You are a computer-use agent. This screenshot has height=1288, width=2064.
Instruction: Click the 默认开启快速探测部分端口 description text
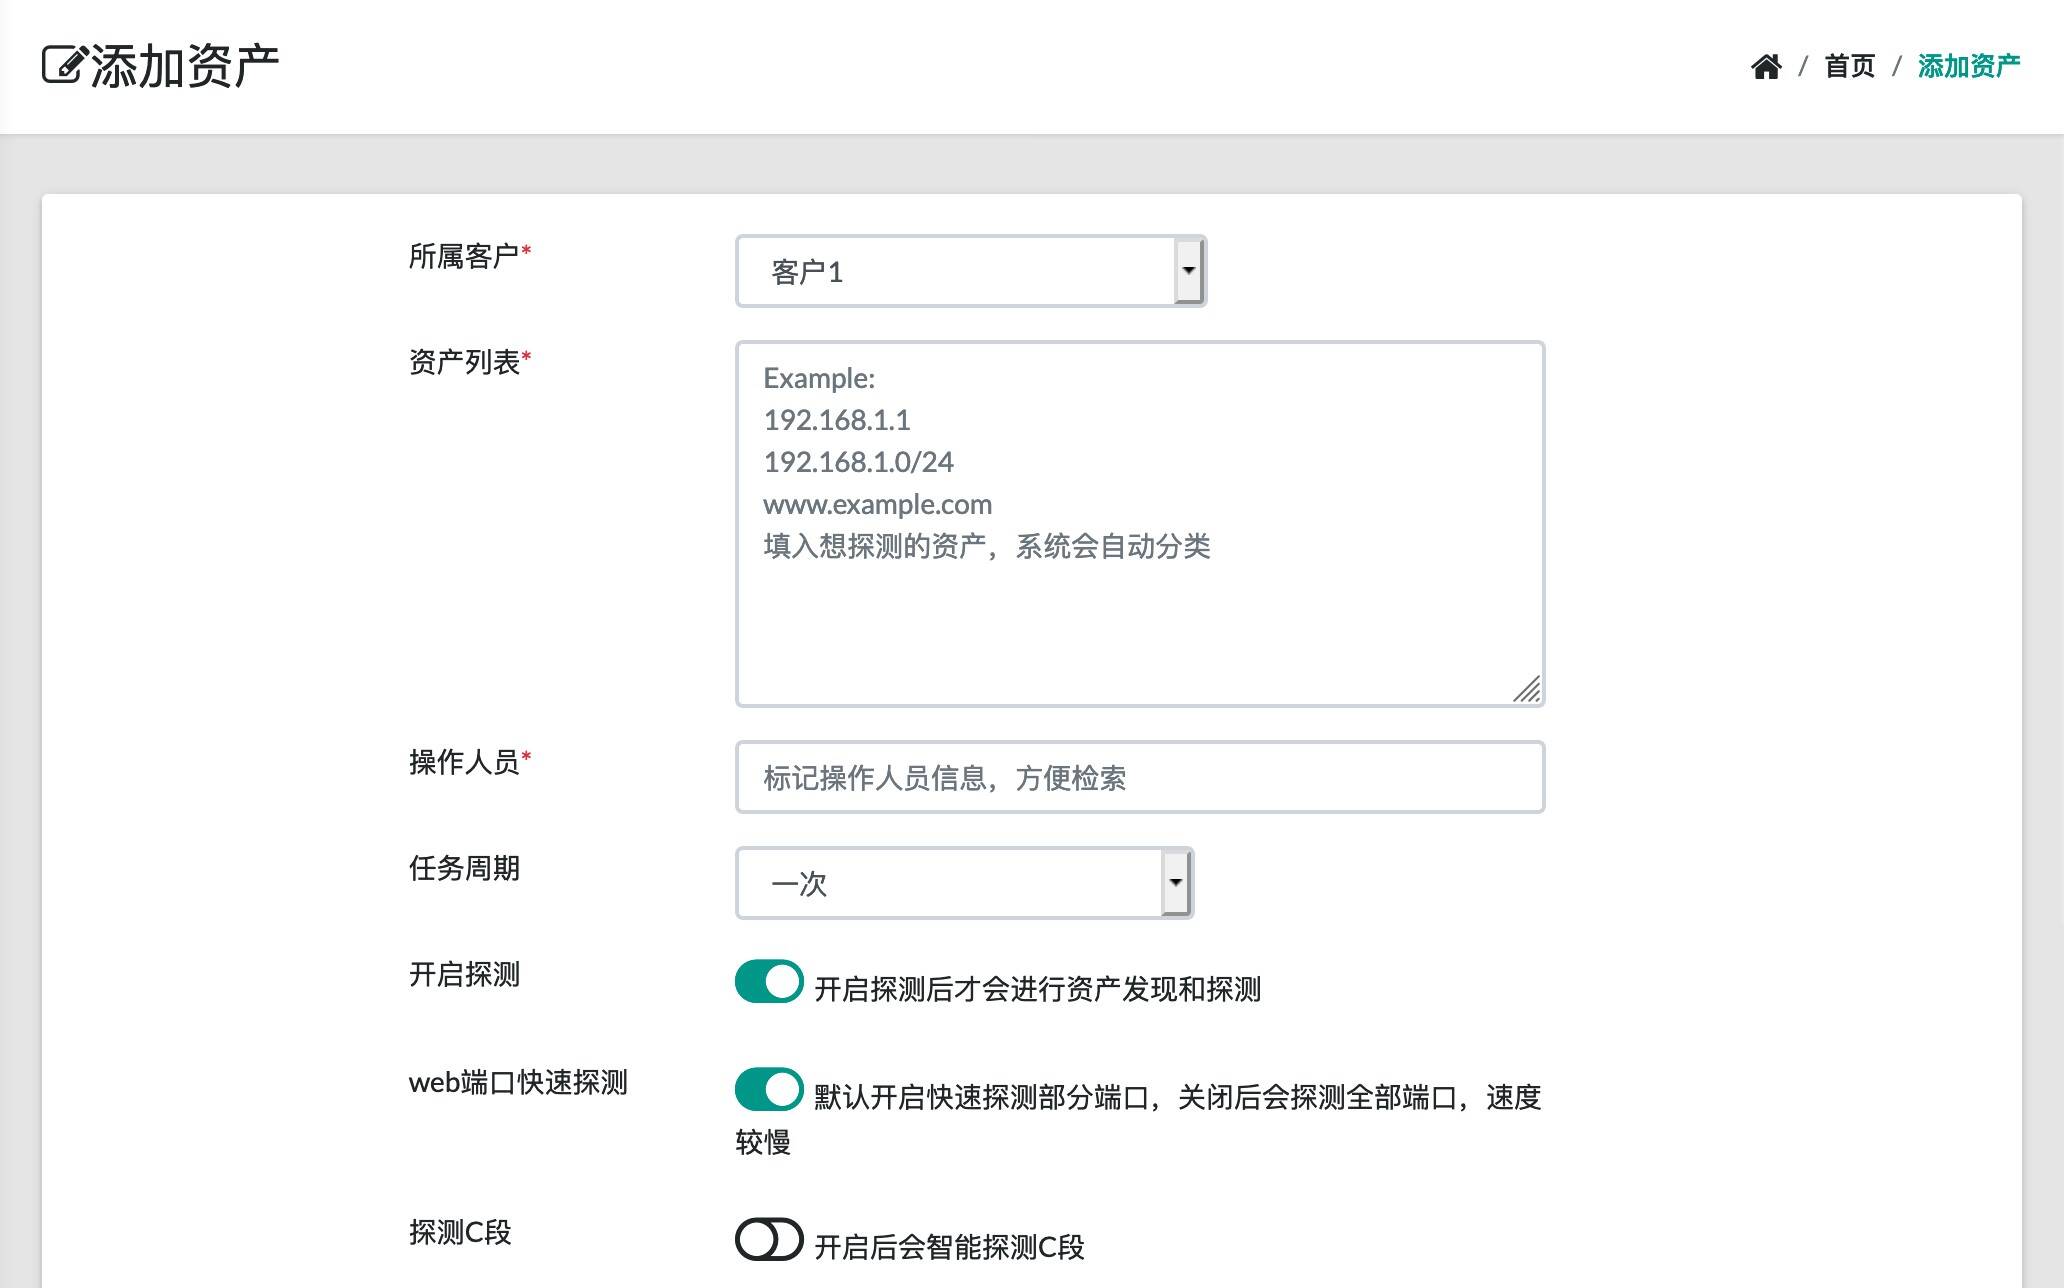point(1138,1119)
